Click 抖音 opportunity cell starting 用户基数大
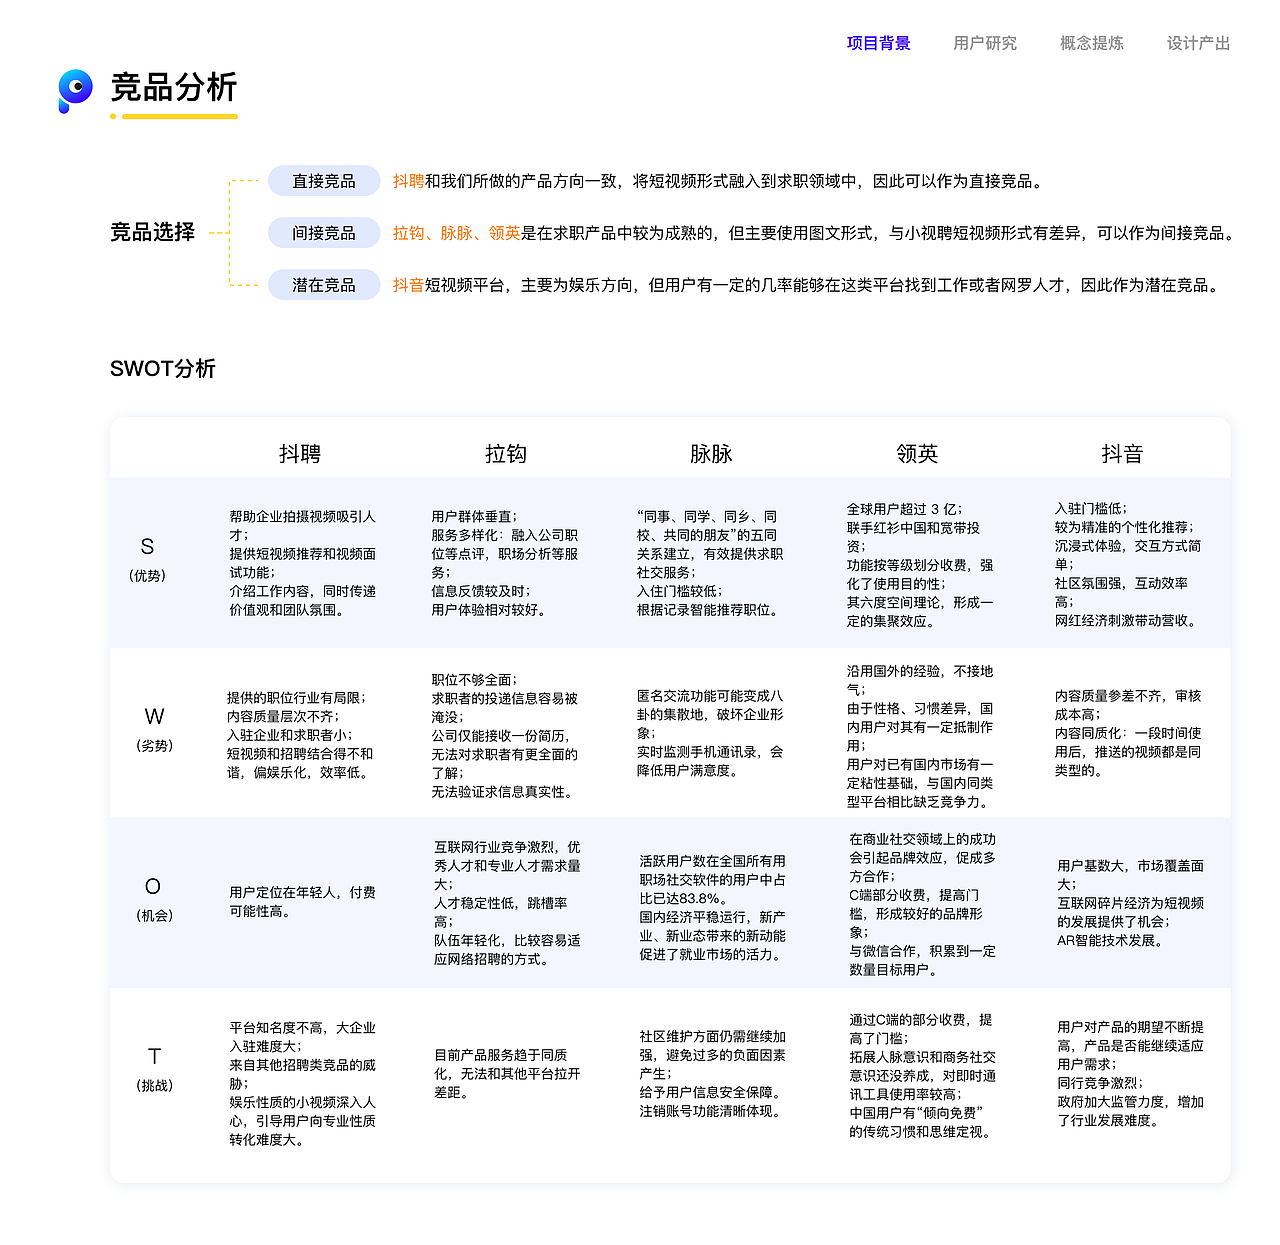The height and width of the screenshot is (1245, 1280). (x=1131, y=903)
